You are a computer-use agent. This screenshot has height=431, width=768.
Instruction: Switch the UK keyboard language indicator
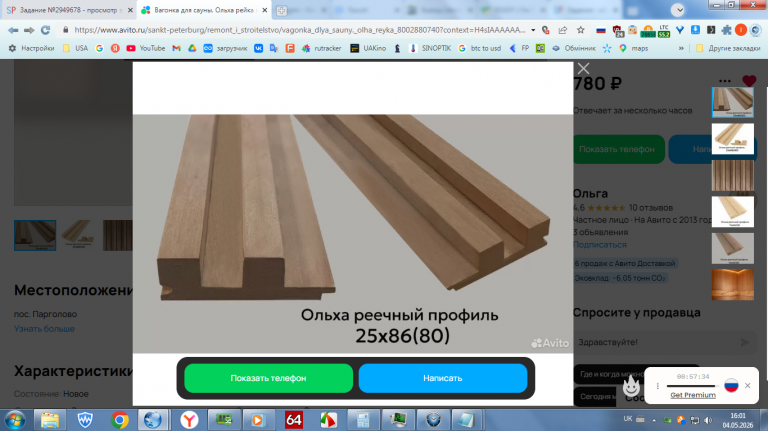click(x=628, y=419)
